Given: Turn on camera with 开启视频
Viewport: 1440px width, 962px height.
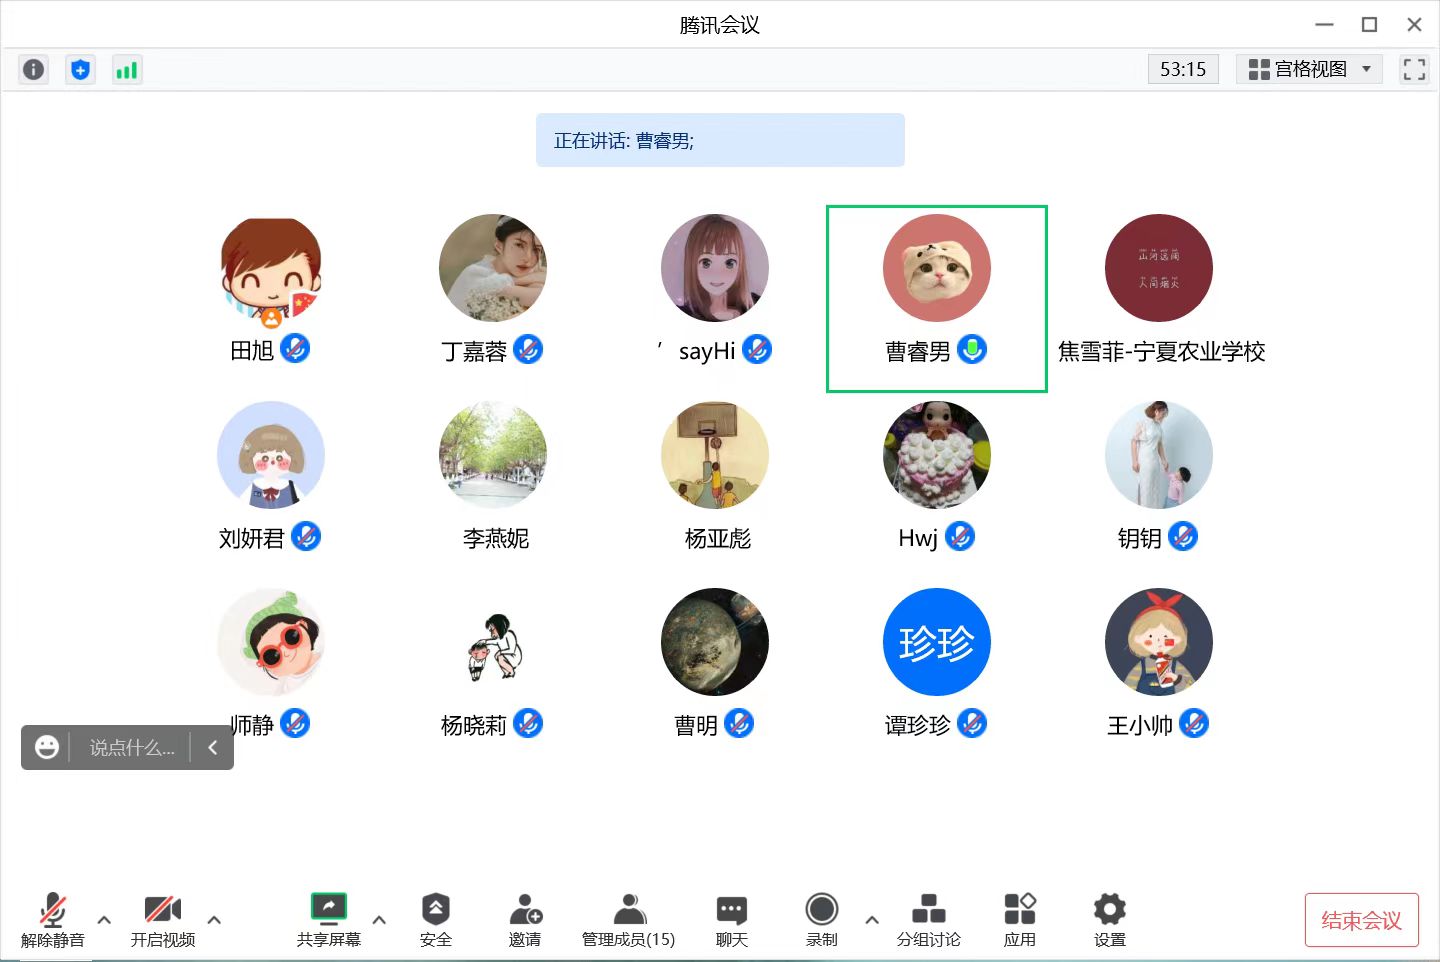Looking at the screenshot, I should click(163, 920).
